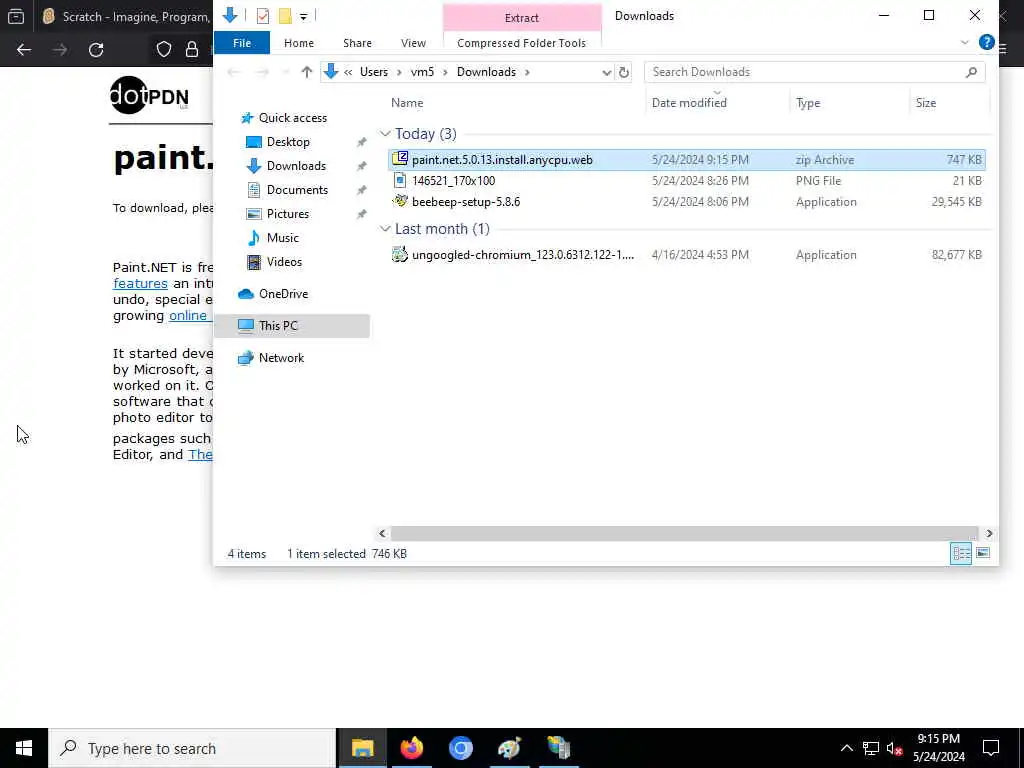Open Videos in the navigation pane
The width and height of the screenshot is (1024, 768).
point(284,262)
